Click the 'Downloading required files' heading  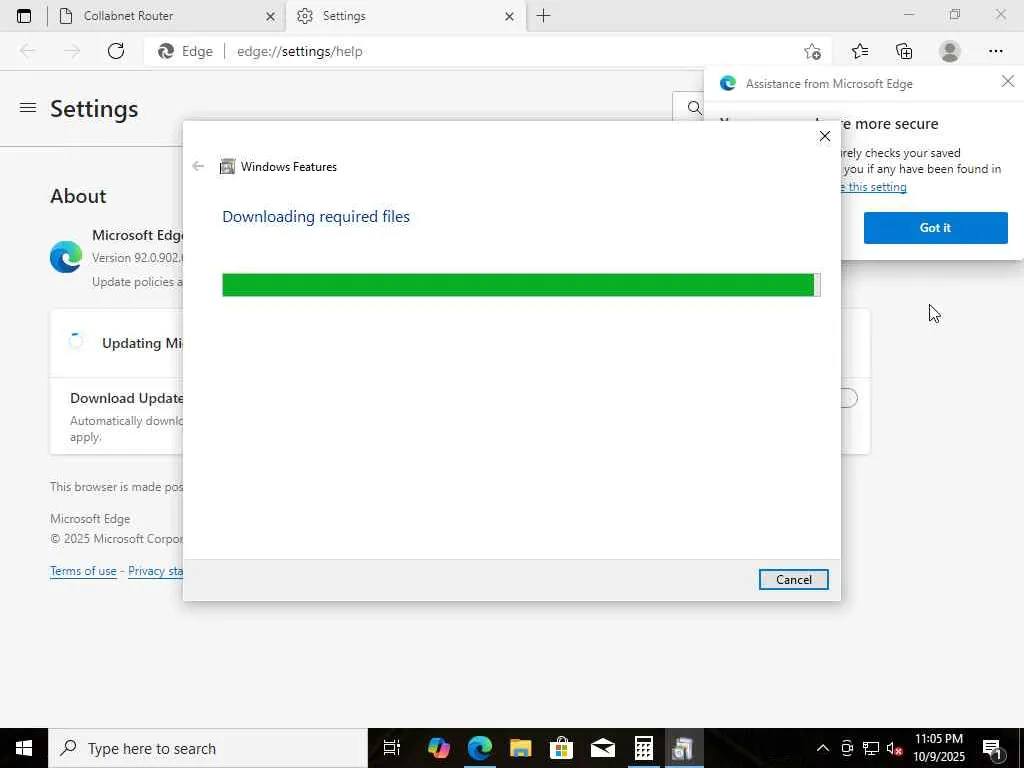[x=316, y=216]
